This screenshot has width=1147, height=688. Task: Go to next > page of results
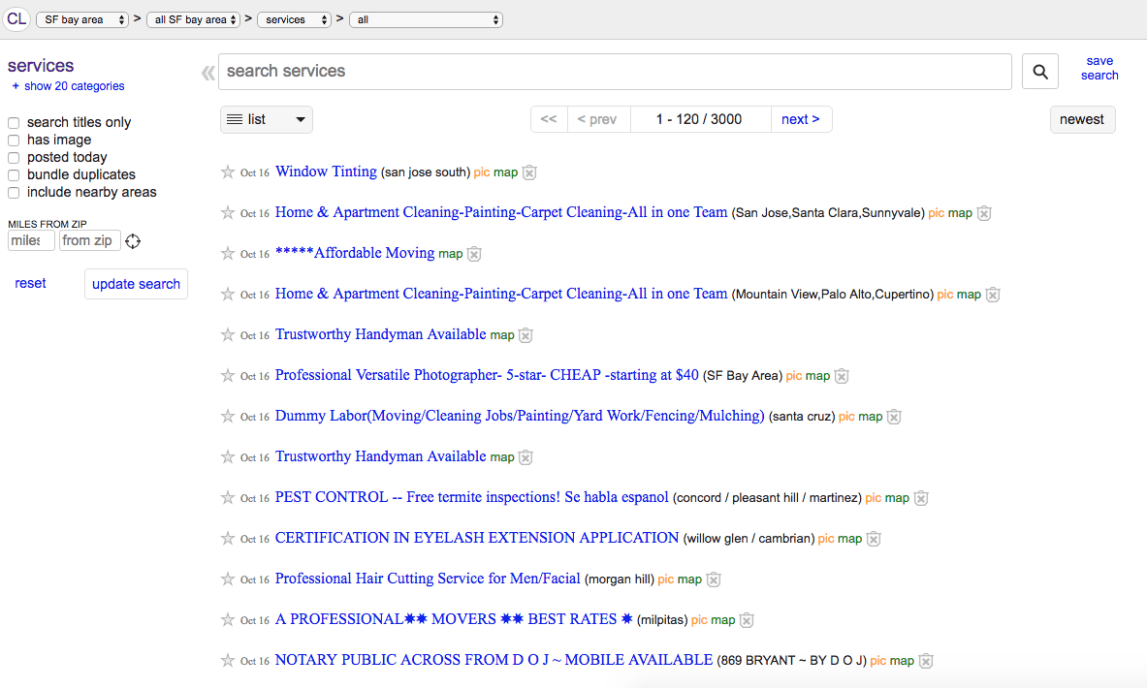tap(801, 119)
